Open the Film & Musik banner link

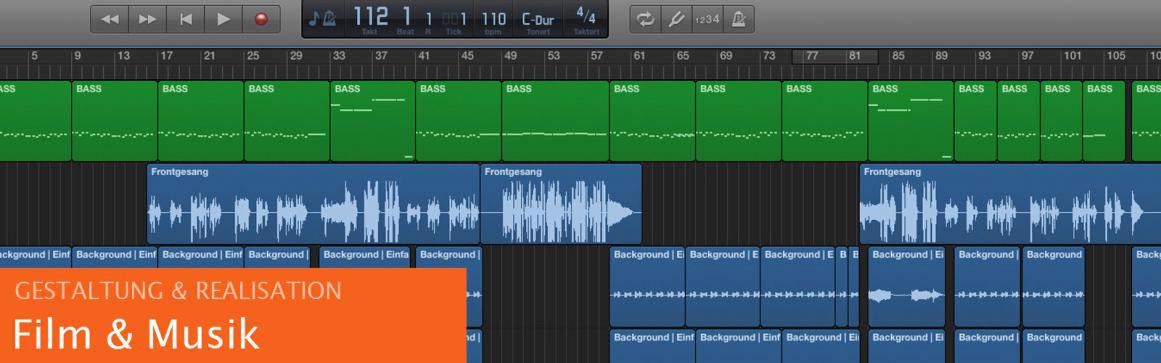point(135,334)
